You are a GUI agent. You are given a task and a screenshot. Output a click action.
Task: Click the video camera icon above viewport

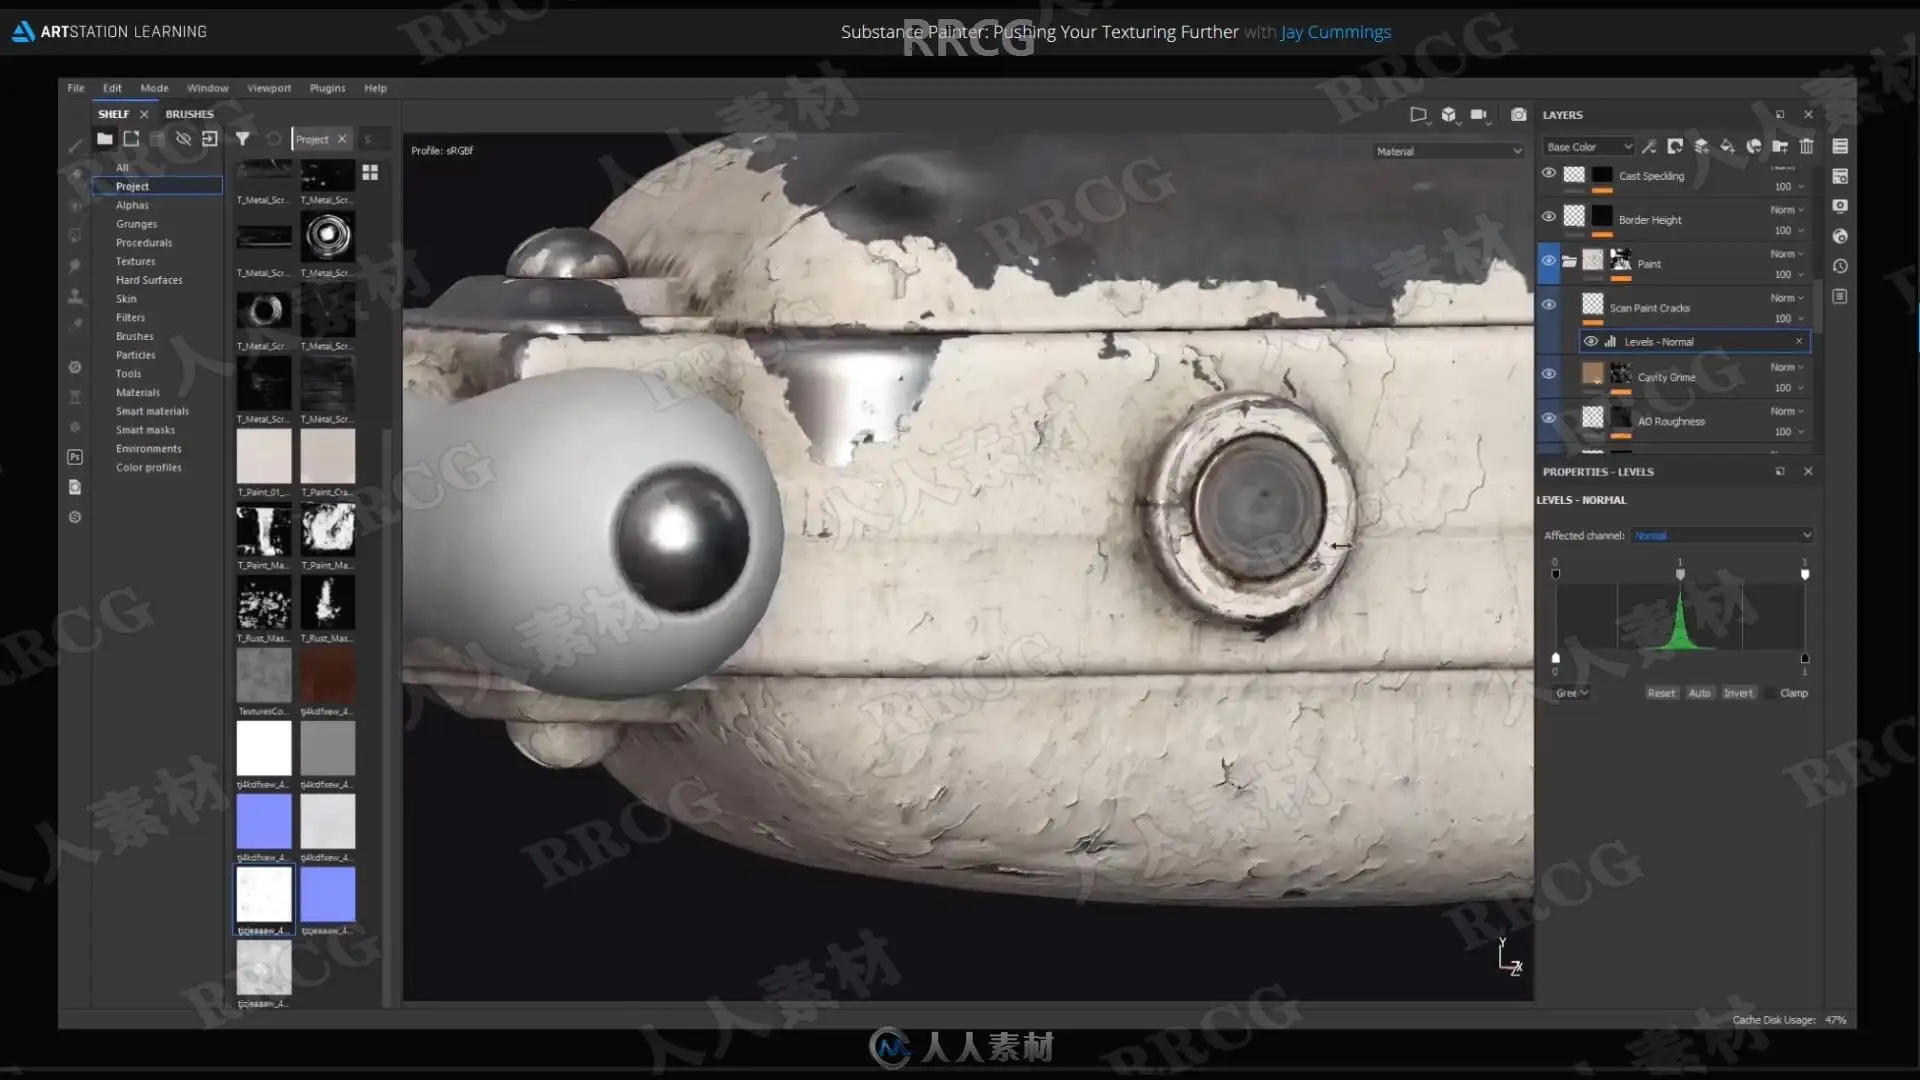(x=1479, y=115)
